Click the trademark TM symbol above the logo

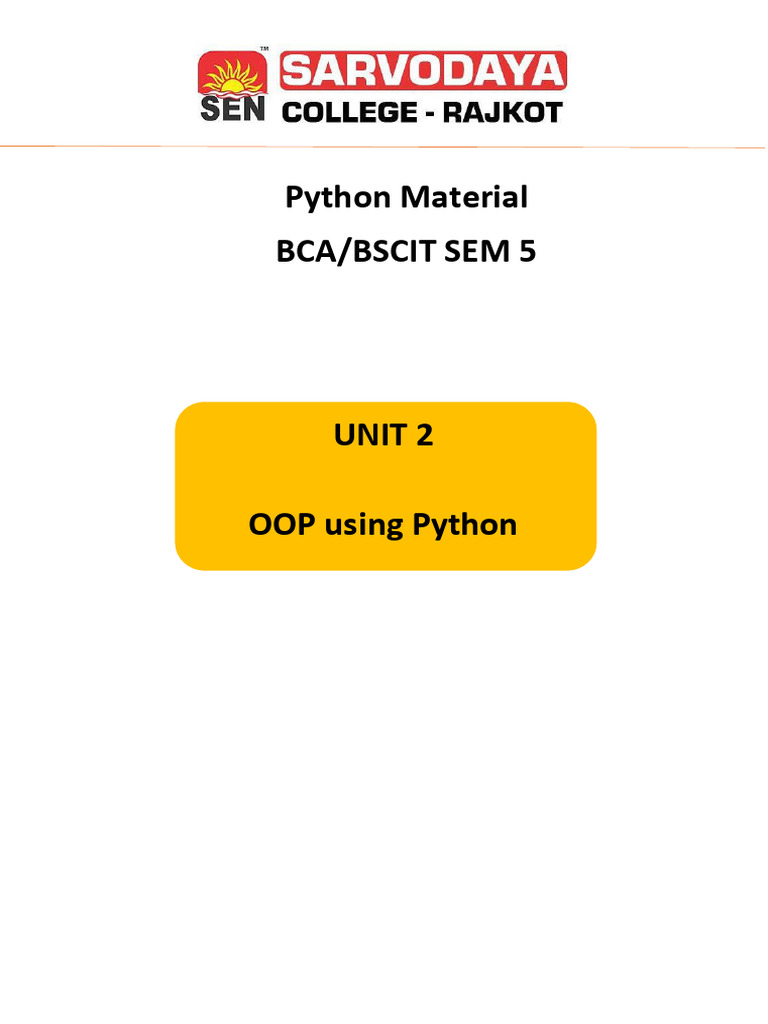264,48
